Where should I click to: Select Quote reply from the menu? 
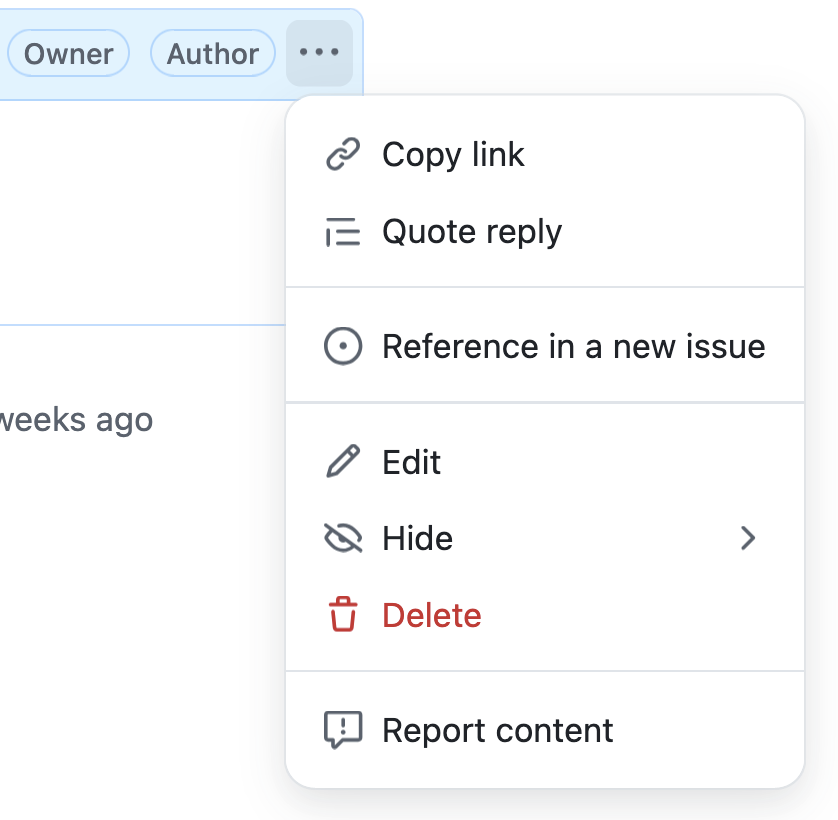pos(472,233)
